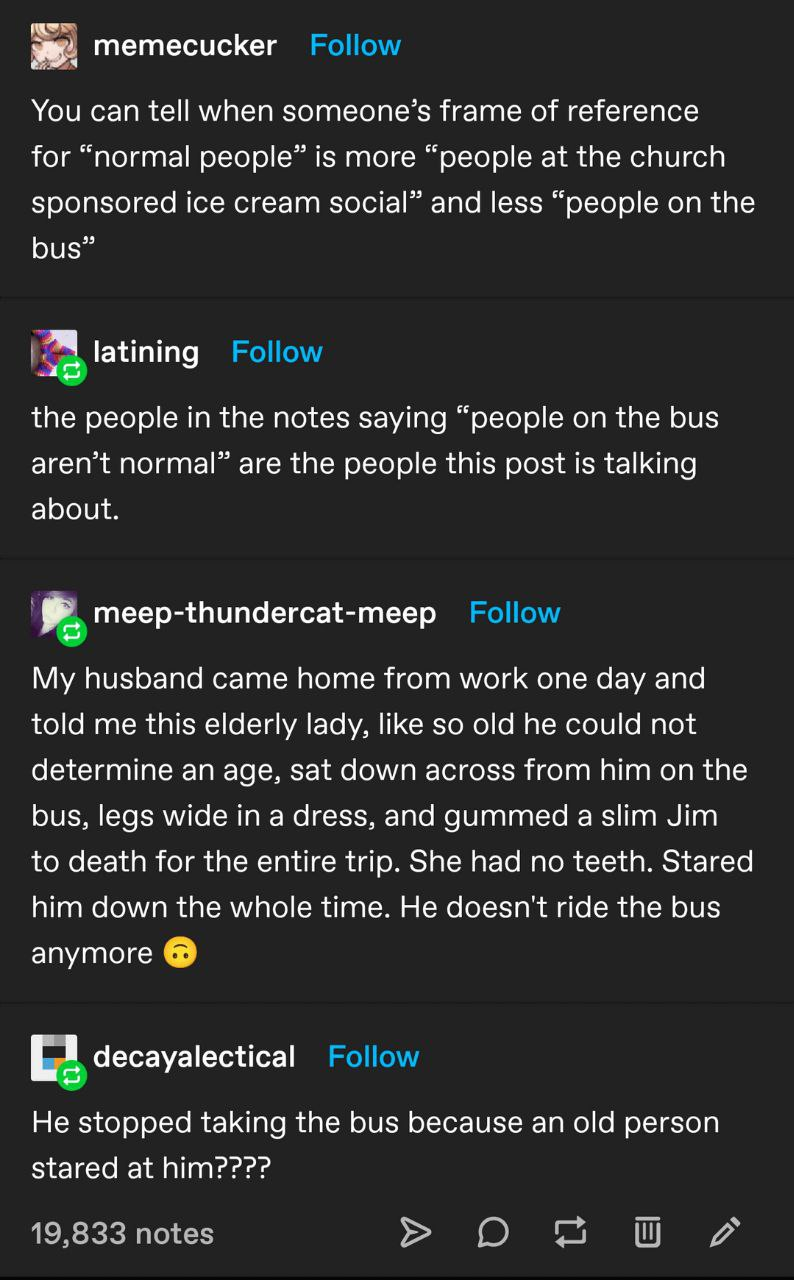Show the 19,833 notes
This screenshot has height=1280, width=794.
coord(122,1233)
